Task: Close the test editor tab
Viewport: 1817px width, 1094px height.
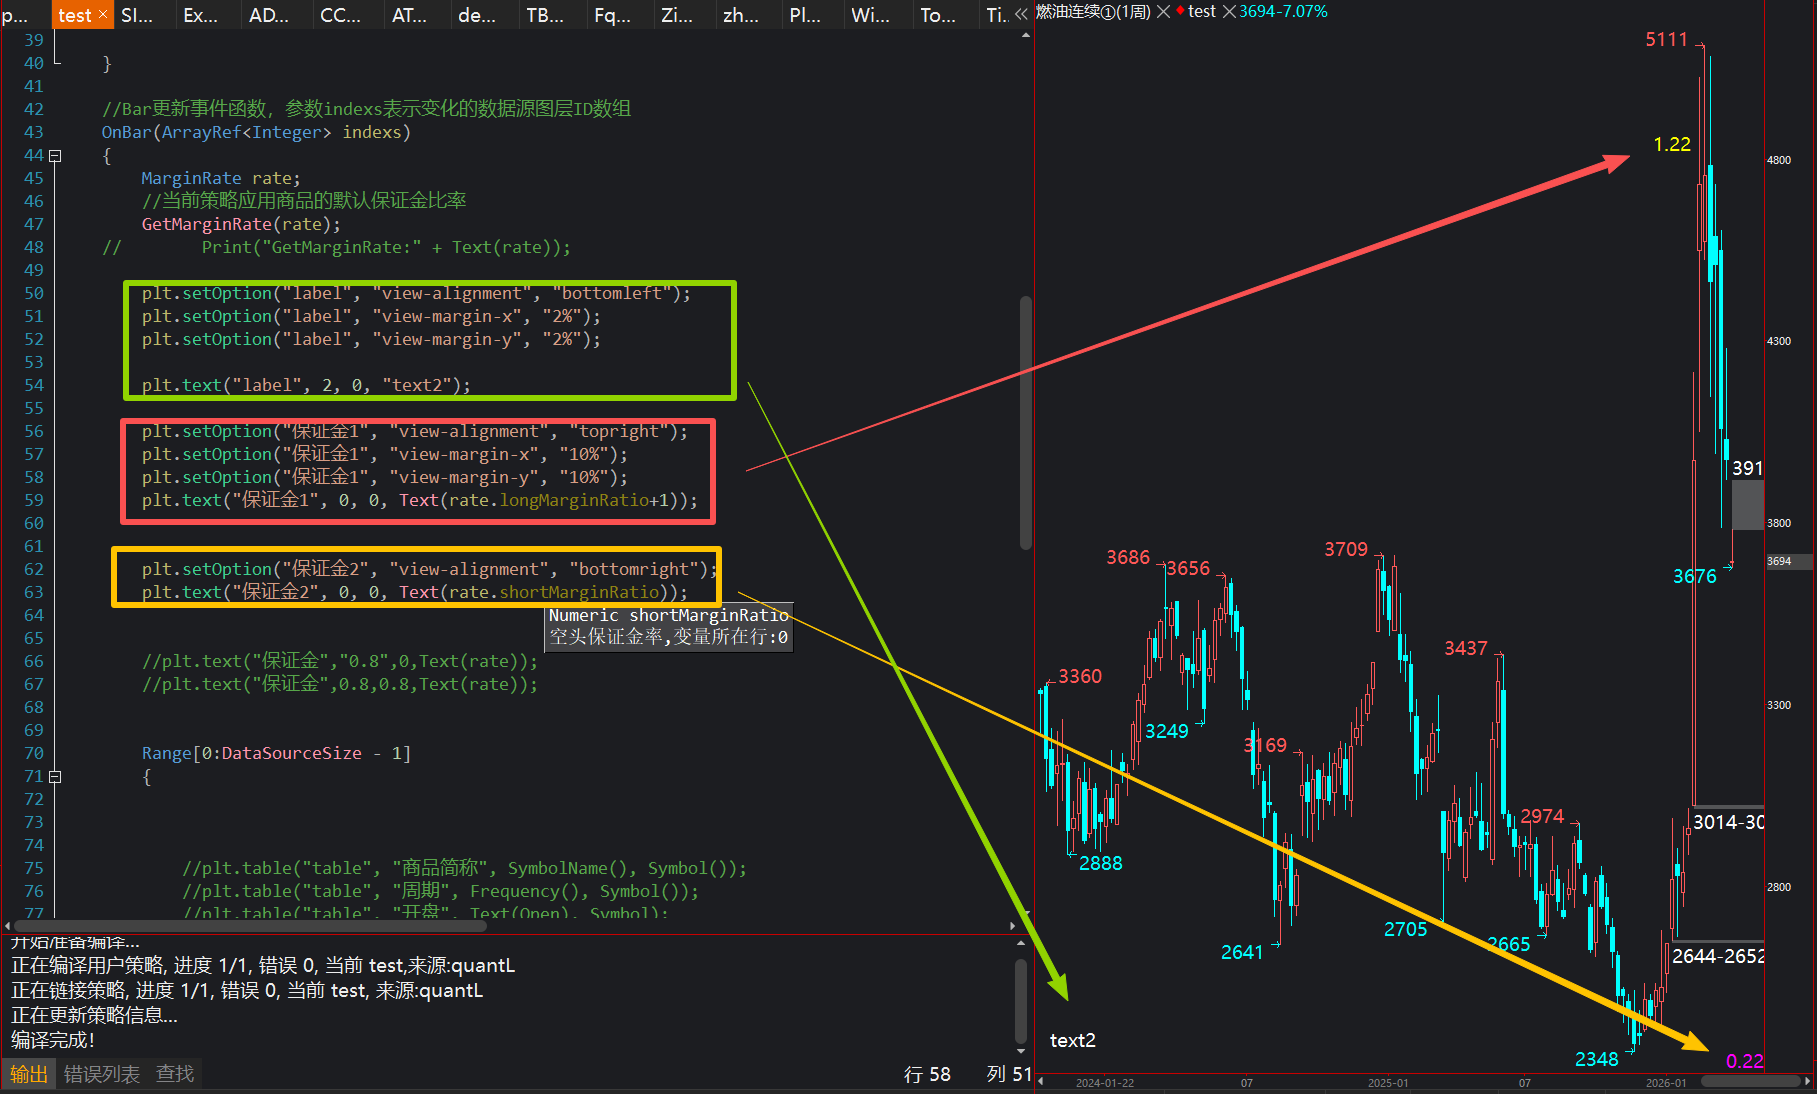Action: point(102,14)
